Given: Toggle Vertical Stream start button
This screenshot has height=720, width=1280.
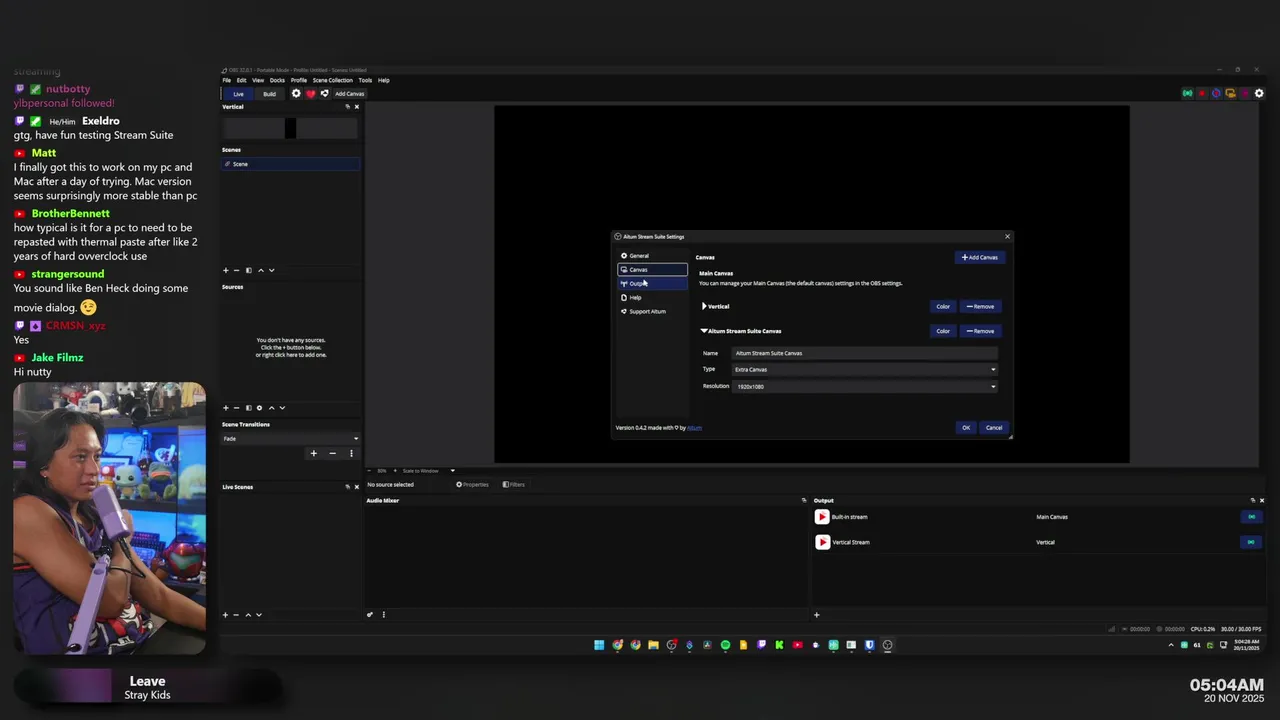Looking at the screenshot, I should [1251, 542].
